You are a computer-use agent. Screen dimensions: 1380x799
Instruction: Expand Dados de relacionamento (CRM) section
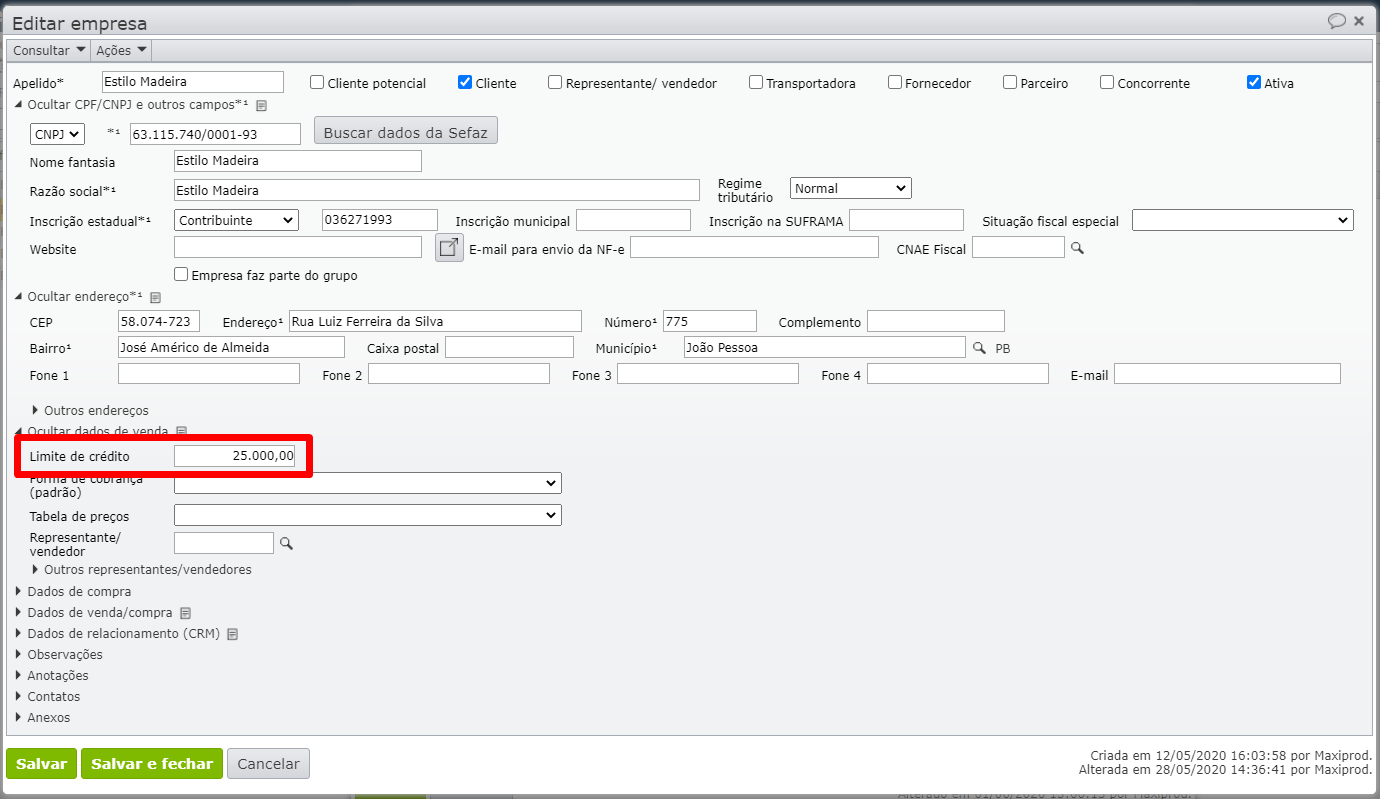117,634
